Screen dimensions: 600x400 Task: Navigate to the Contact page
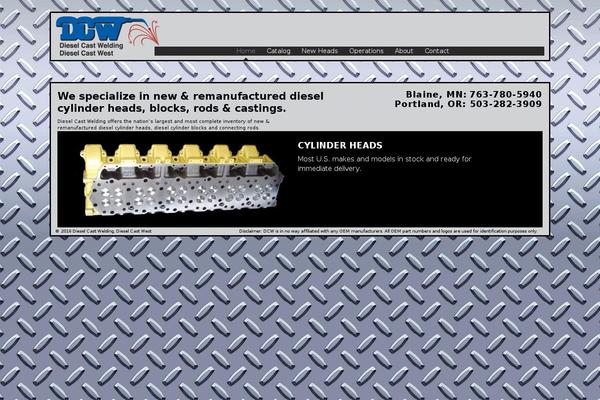click(437, 51)
